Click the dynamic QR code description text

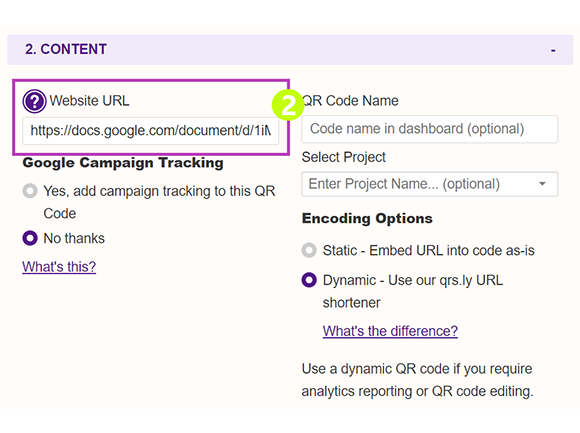pos(417,380)
